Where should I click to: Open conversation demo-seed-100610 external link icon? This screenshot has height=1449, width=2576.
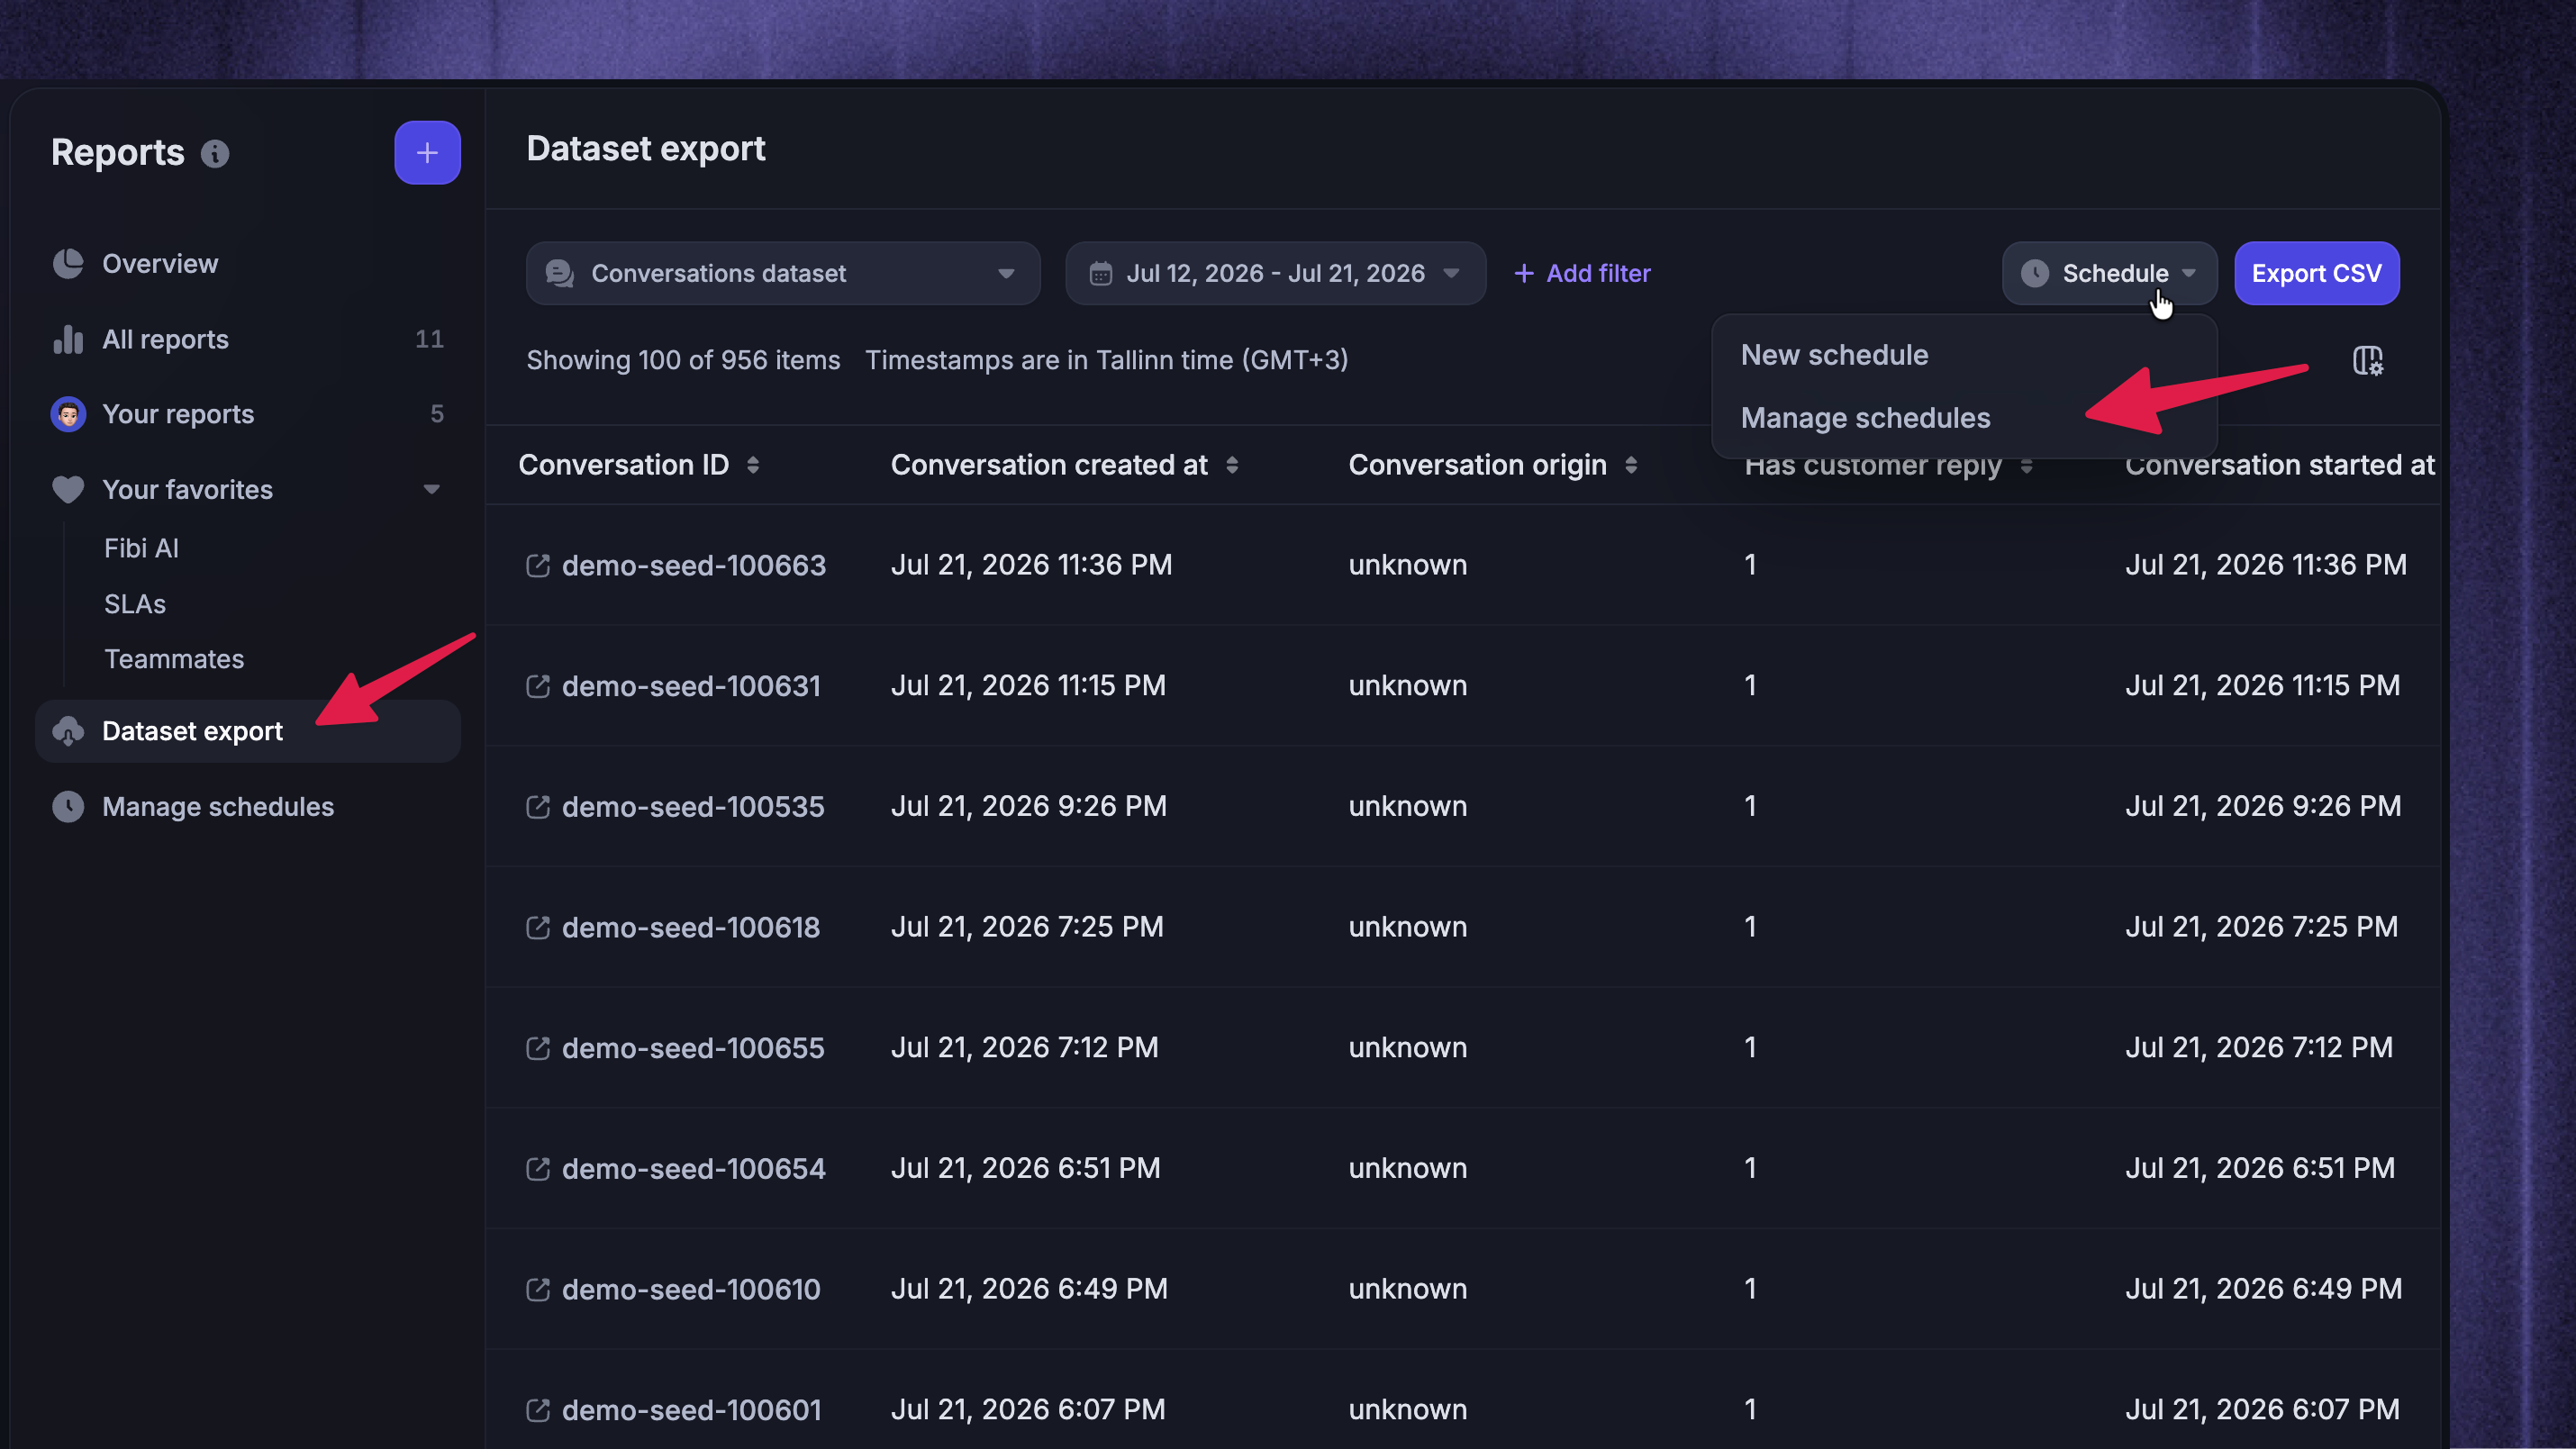[x=538, y=1290]
